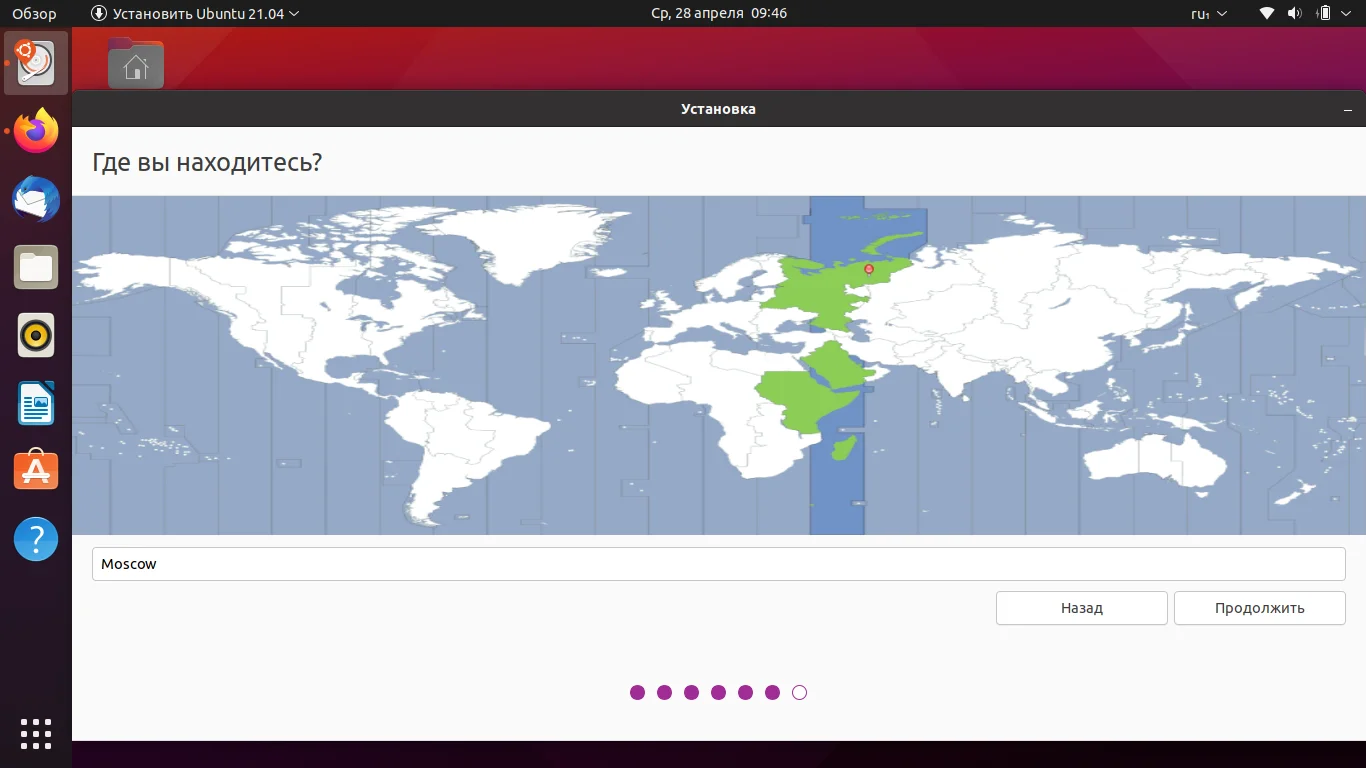
Task: Open LibreOffice Writer
Action: click(x=35, y=403)
